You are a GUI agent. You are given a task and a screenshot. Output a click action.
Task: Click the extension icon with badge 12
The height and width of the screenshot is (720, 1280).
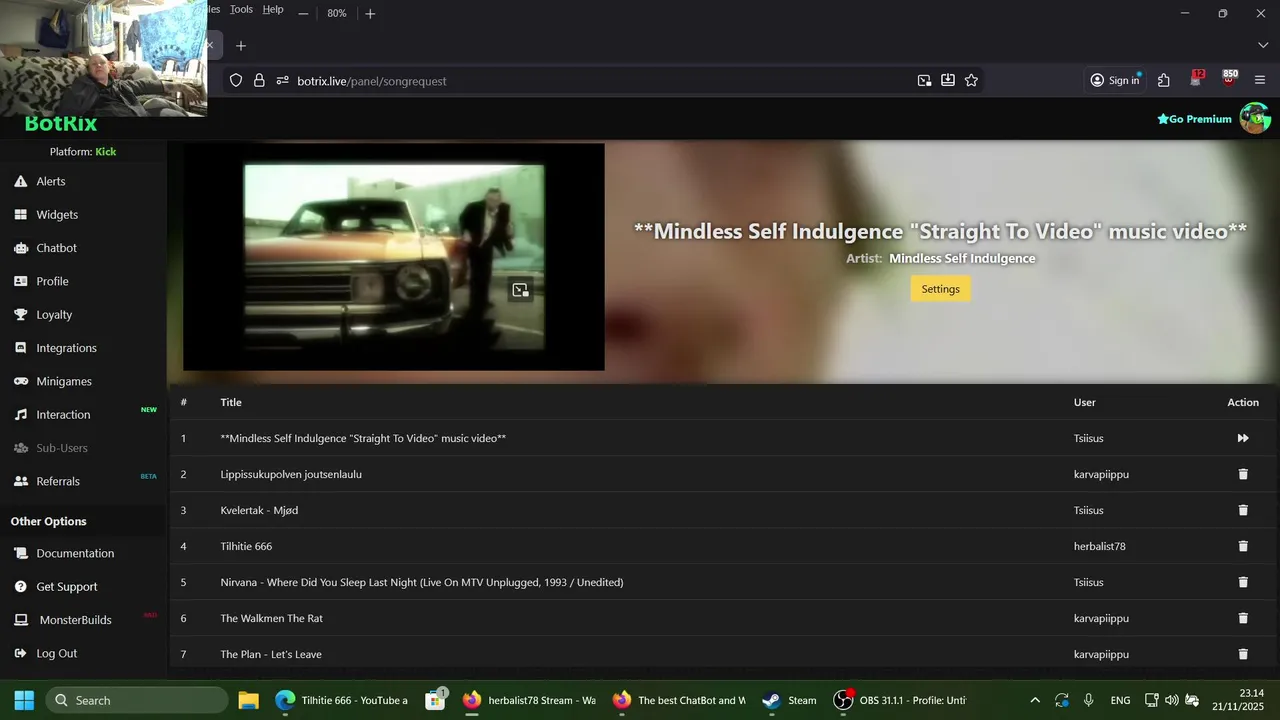1196,79
